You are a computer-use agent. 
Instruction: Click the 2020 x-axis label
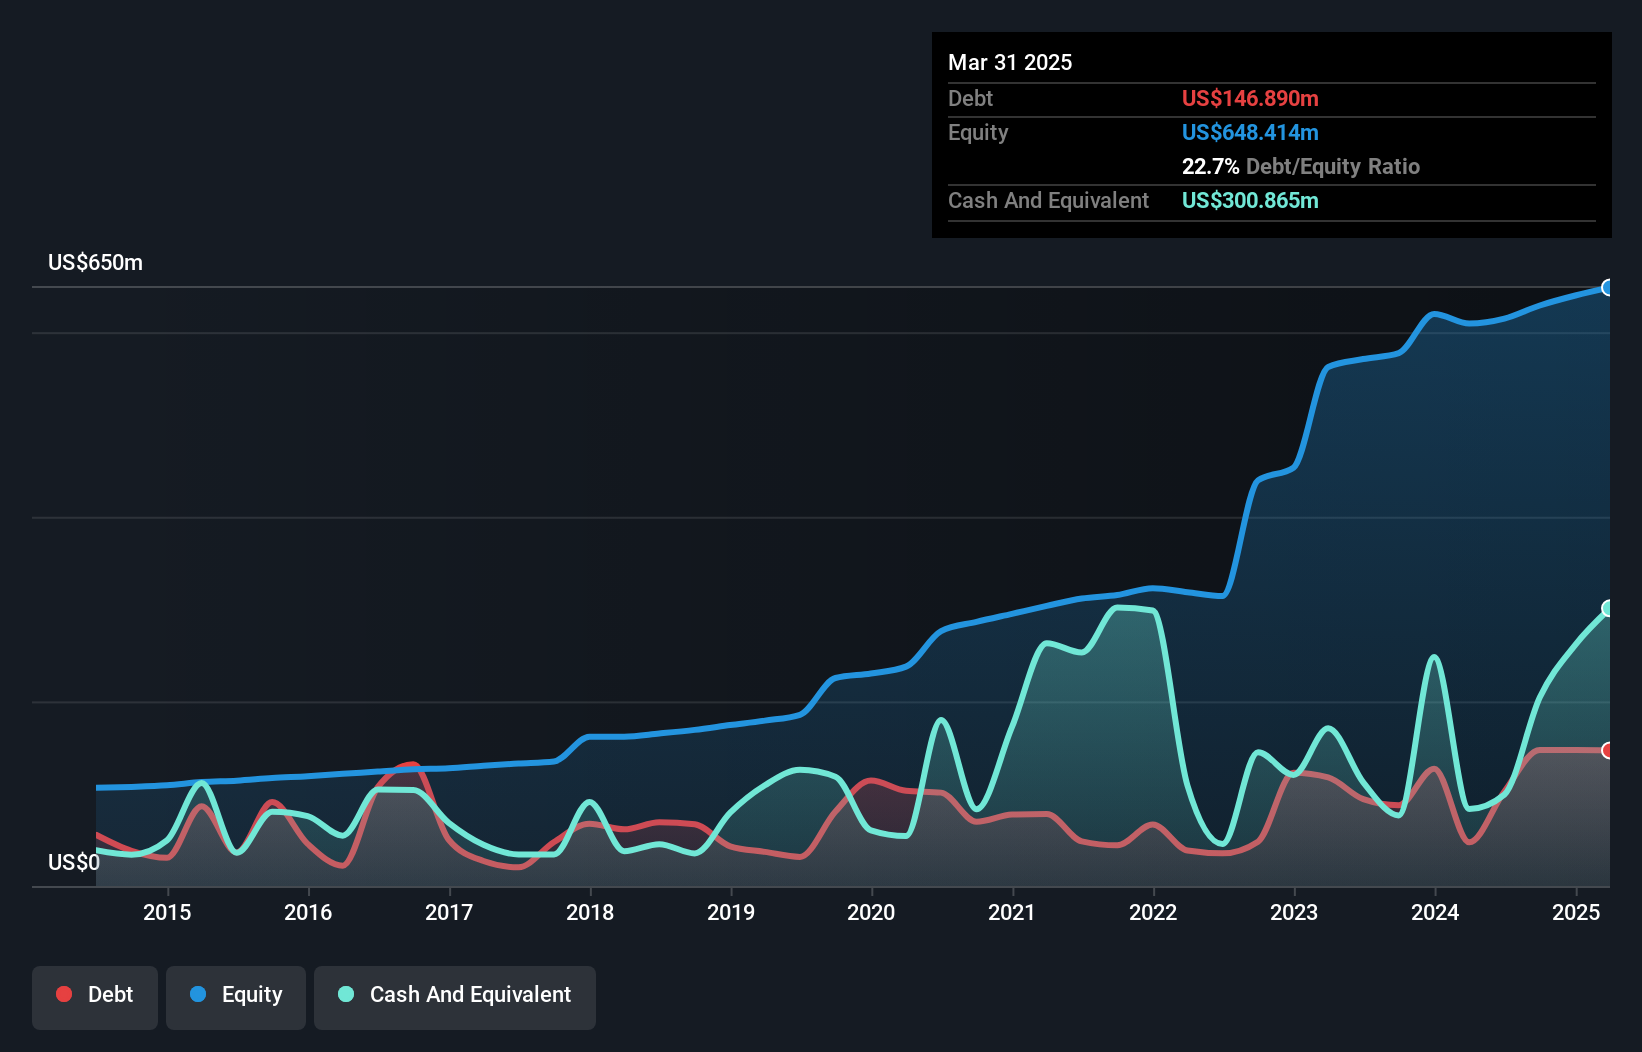(871, 912)
